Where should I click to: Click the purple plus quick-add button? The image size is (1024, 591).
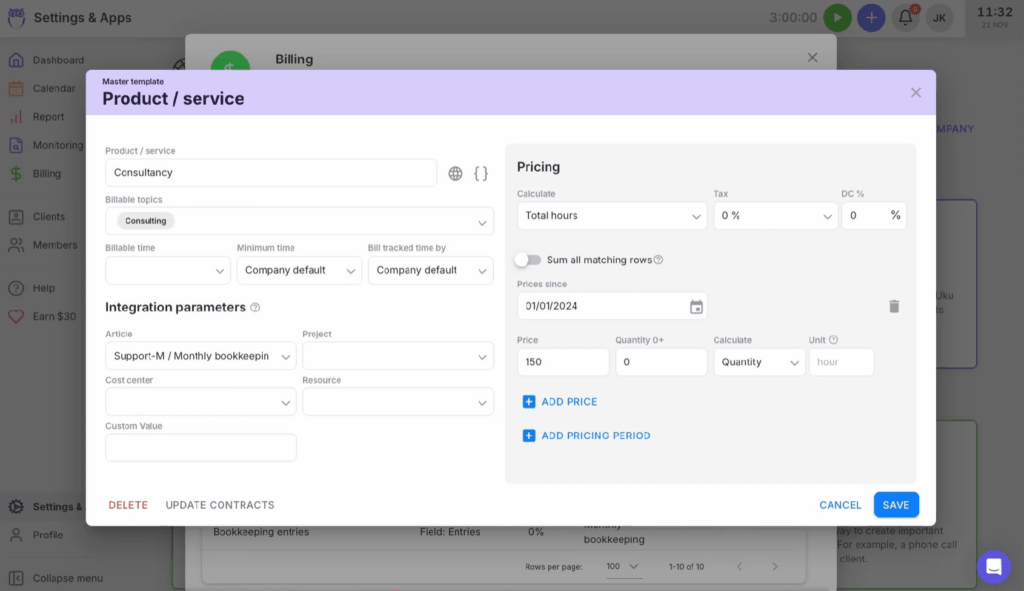(871, 17)
